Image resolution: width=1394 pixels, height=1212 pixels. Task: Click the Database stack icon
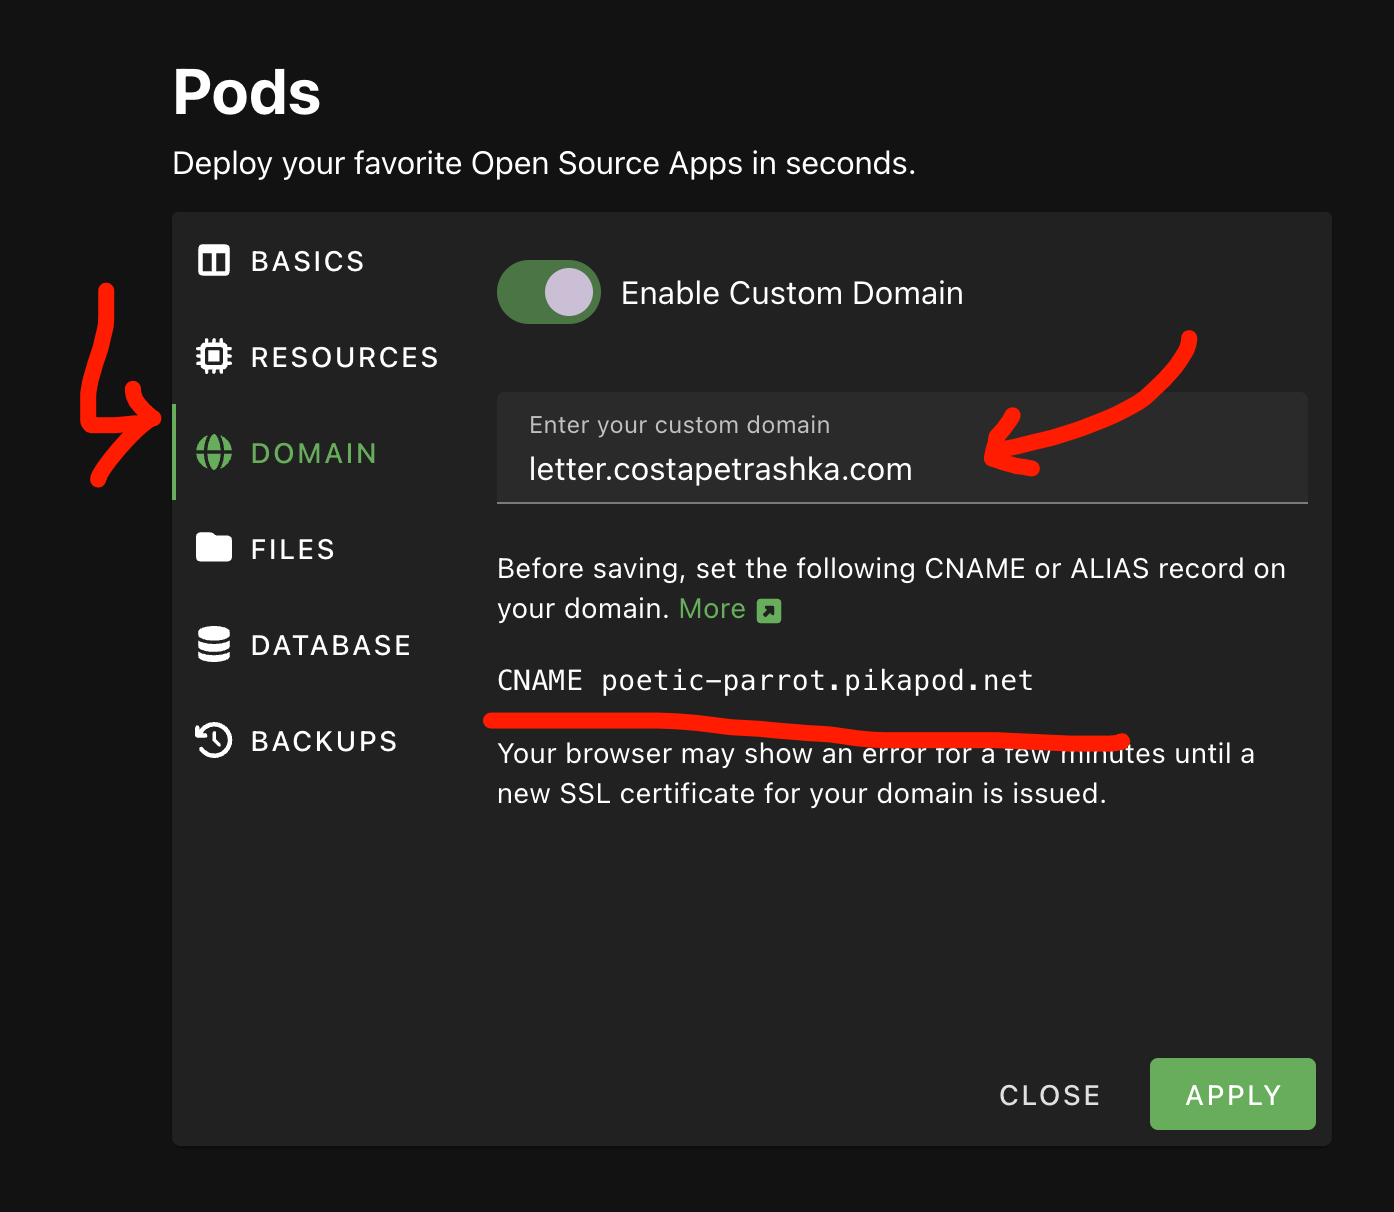(214, 645)
